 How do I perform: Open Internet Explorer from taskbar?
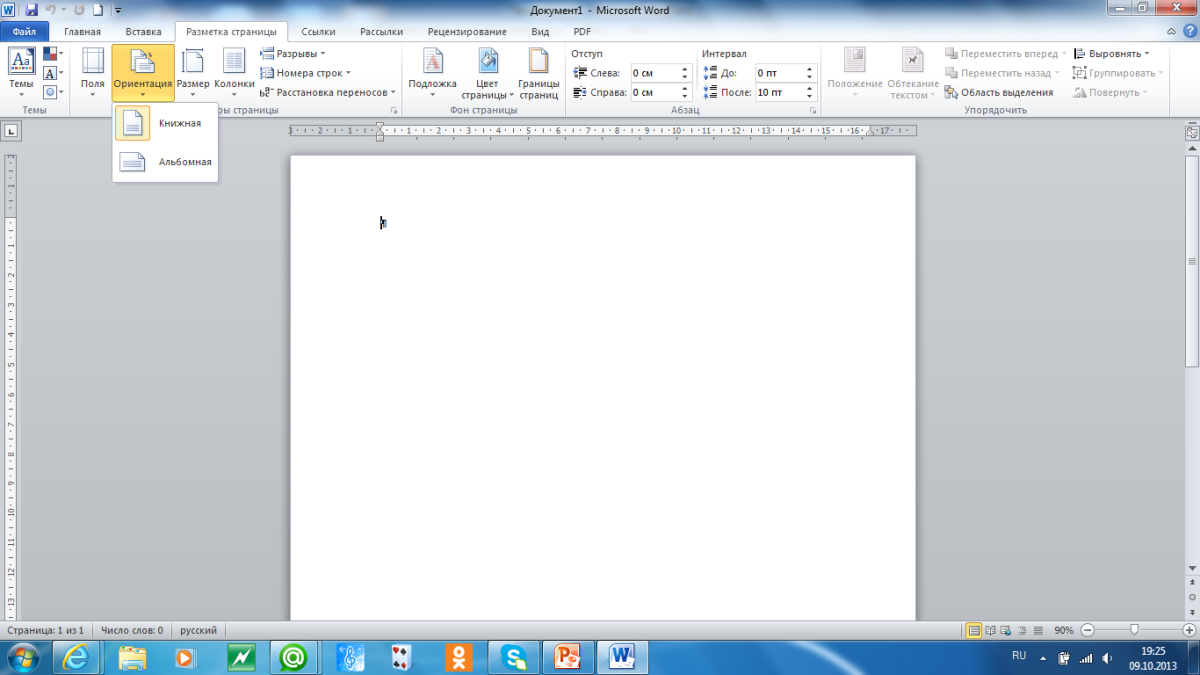point(78,657)
